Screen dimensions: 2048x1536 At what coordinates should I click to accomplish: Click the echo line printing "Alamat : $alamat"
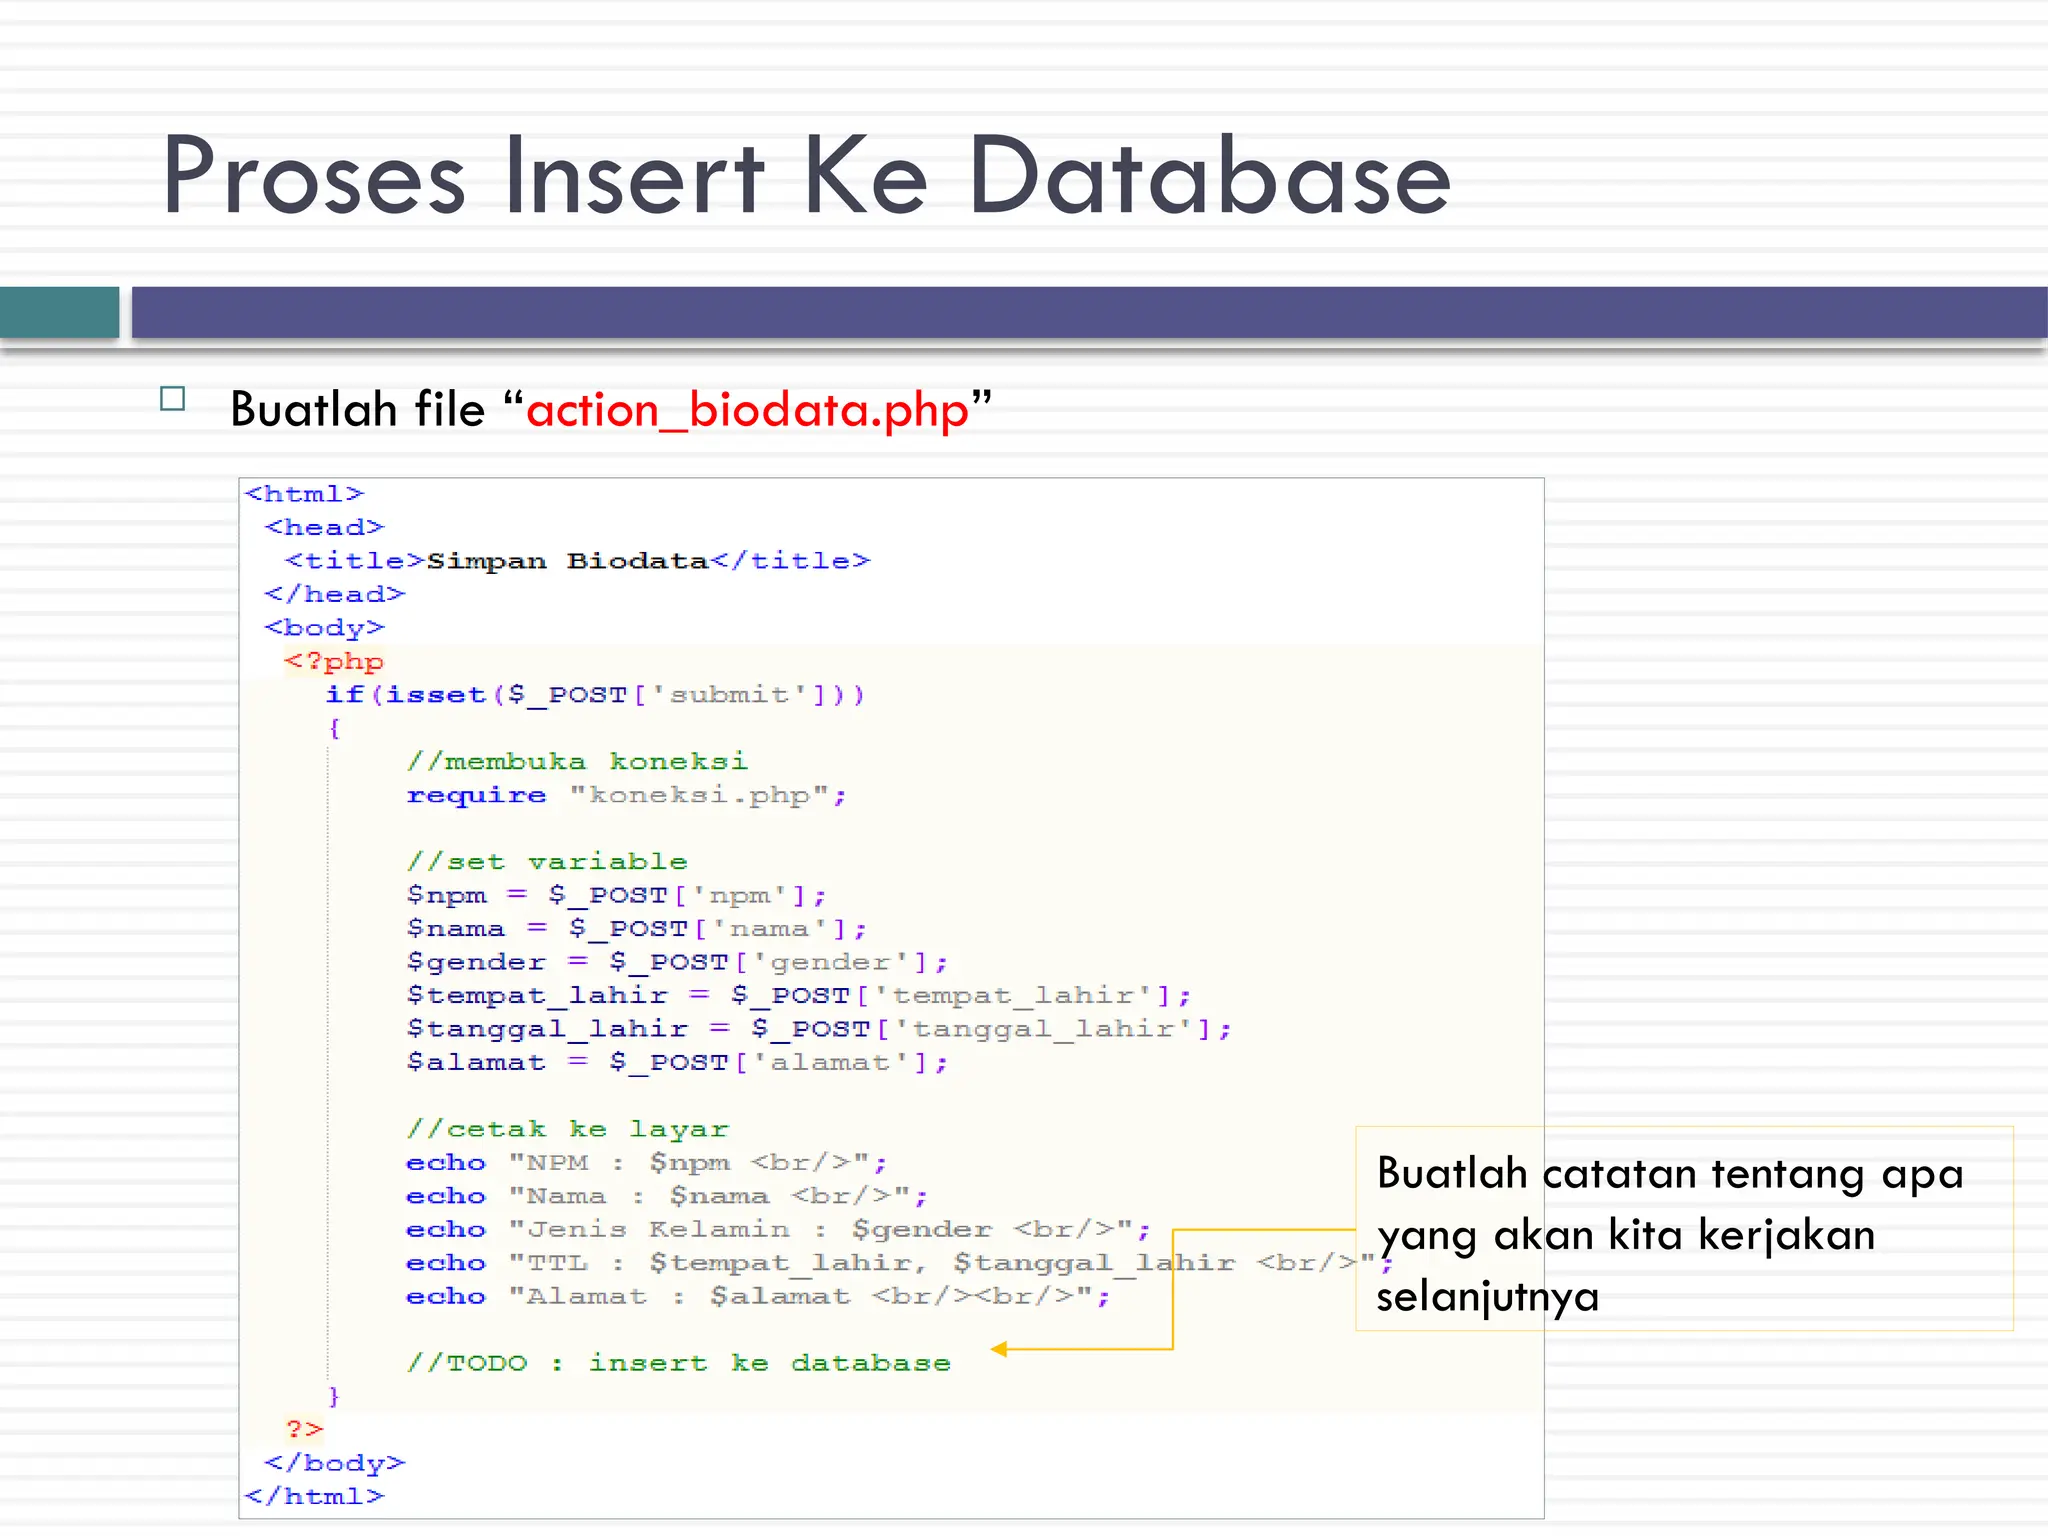(758, 1296)
